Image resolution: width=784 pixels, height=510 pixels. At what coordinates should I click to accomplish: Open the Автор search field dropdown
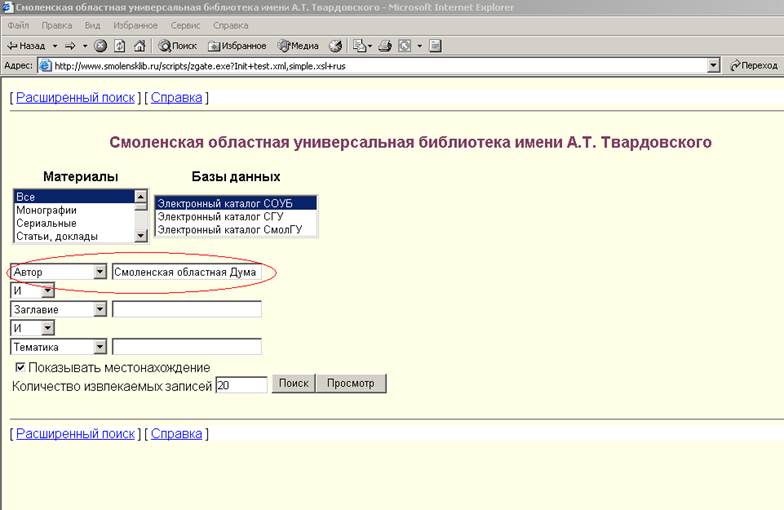100,272
